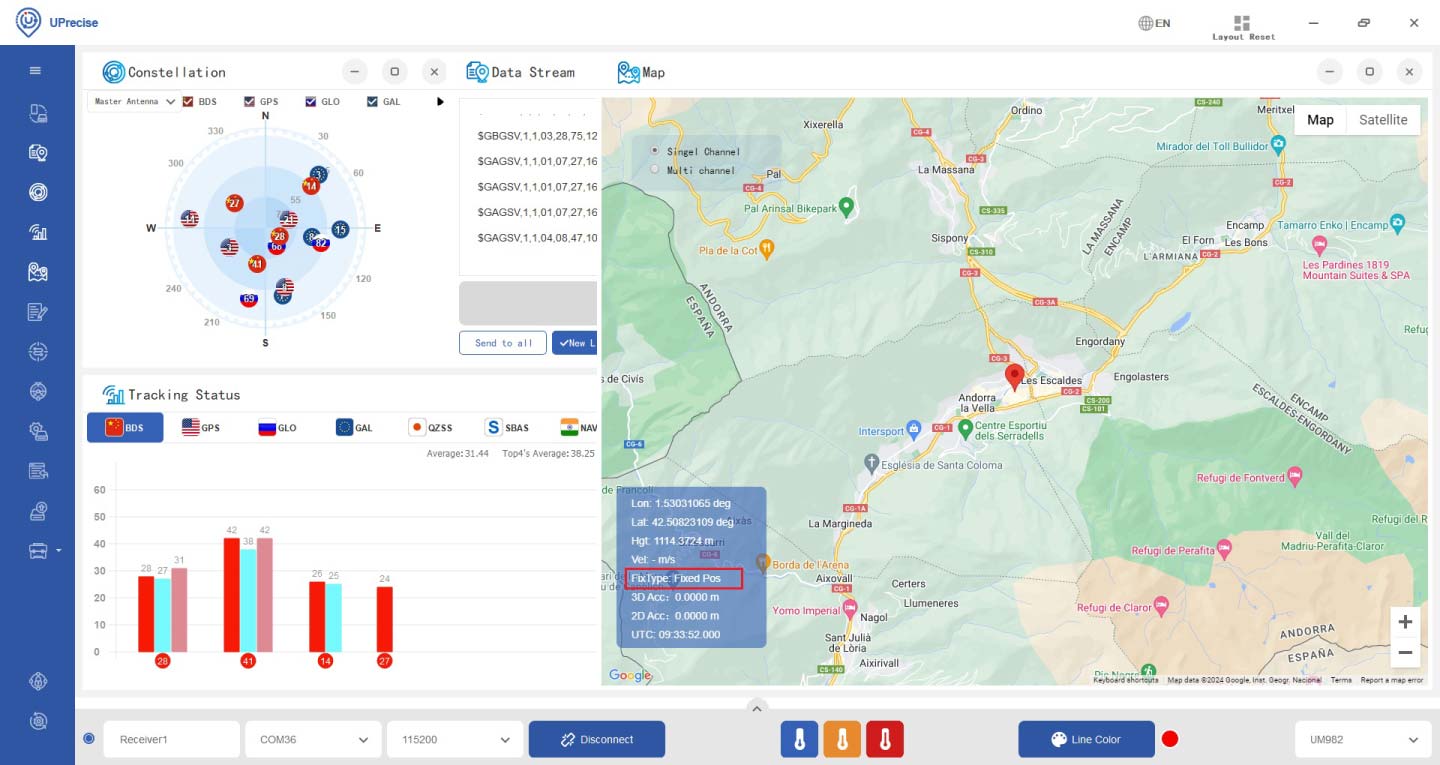Image resolution: width=1440 pixels, height=765 pixels.
Task: Switch map to Satellite view
Action: [x=1383, y=120]
